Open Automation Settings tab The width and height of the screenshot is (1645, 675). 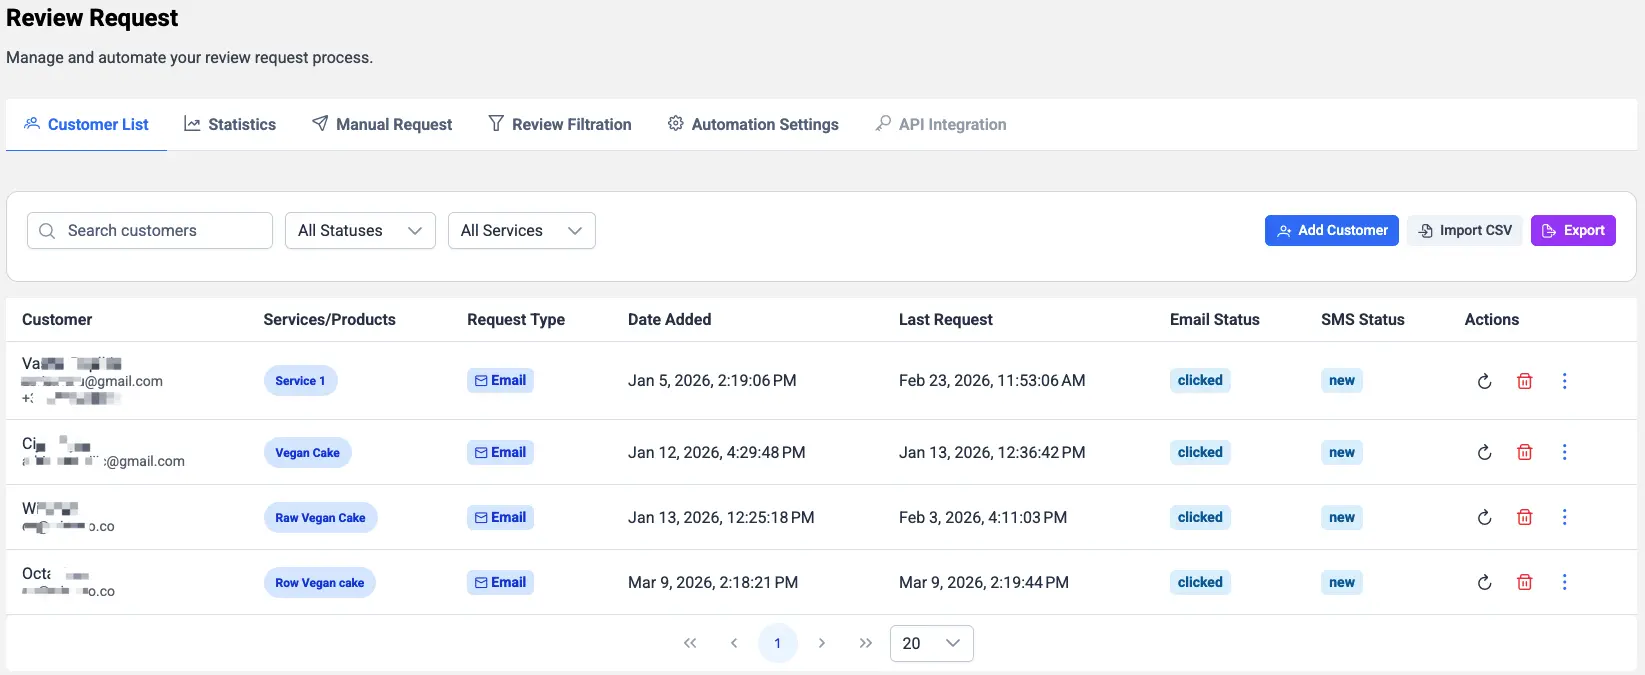pos(753,124)
